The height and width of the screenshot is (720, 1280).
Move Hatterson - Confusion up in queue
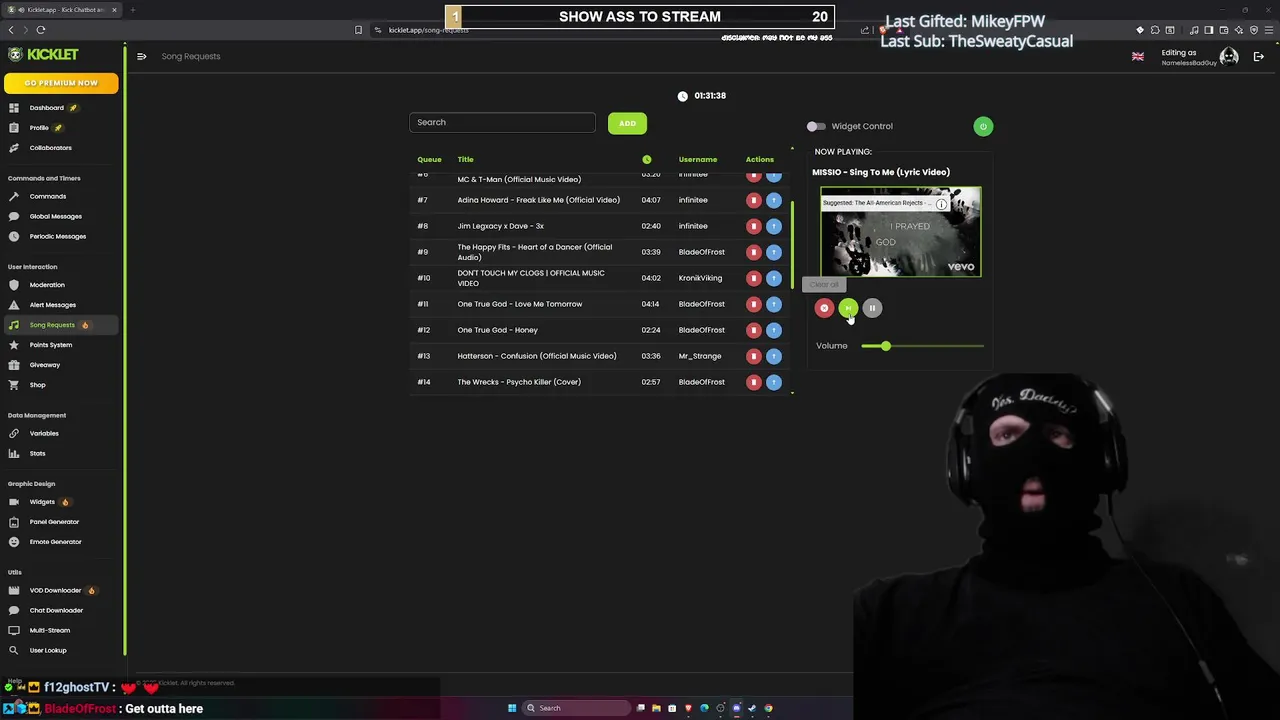(774, 356)
